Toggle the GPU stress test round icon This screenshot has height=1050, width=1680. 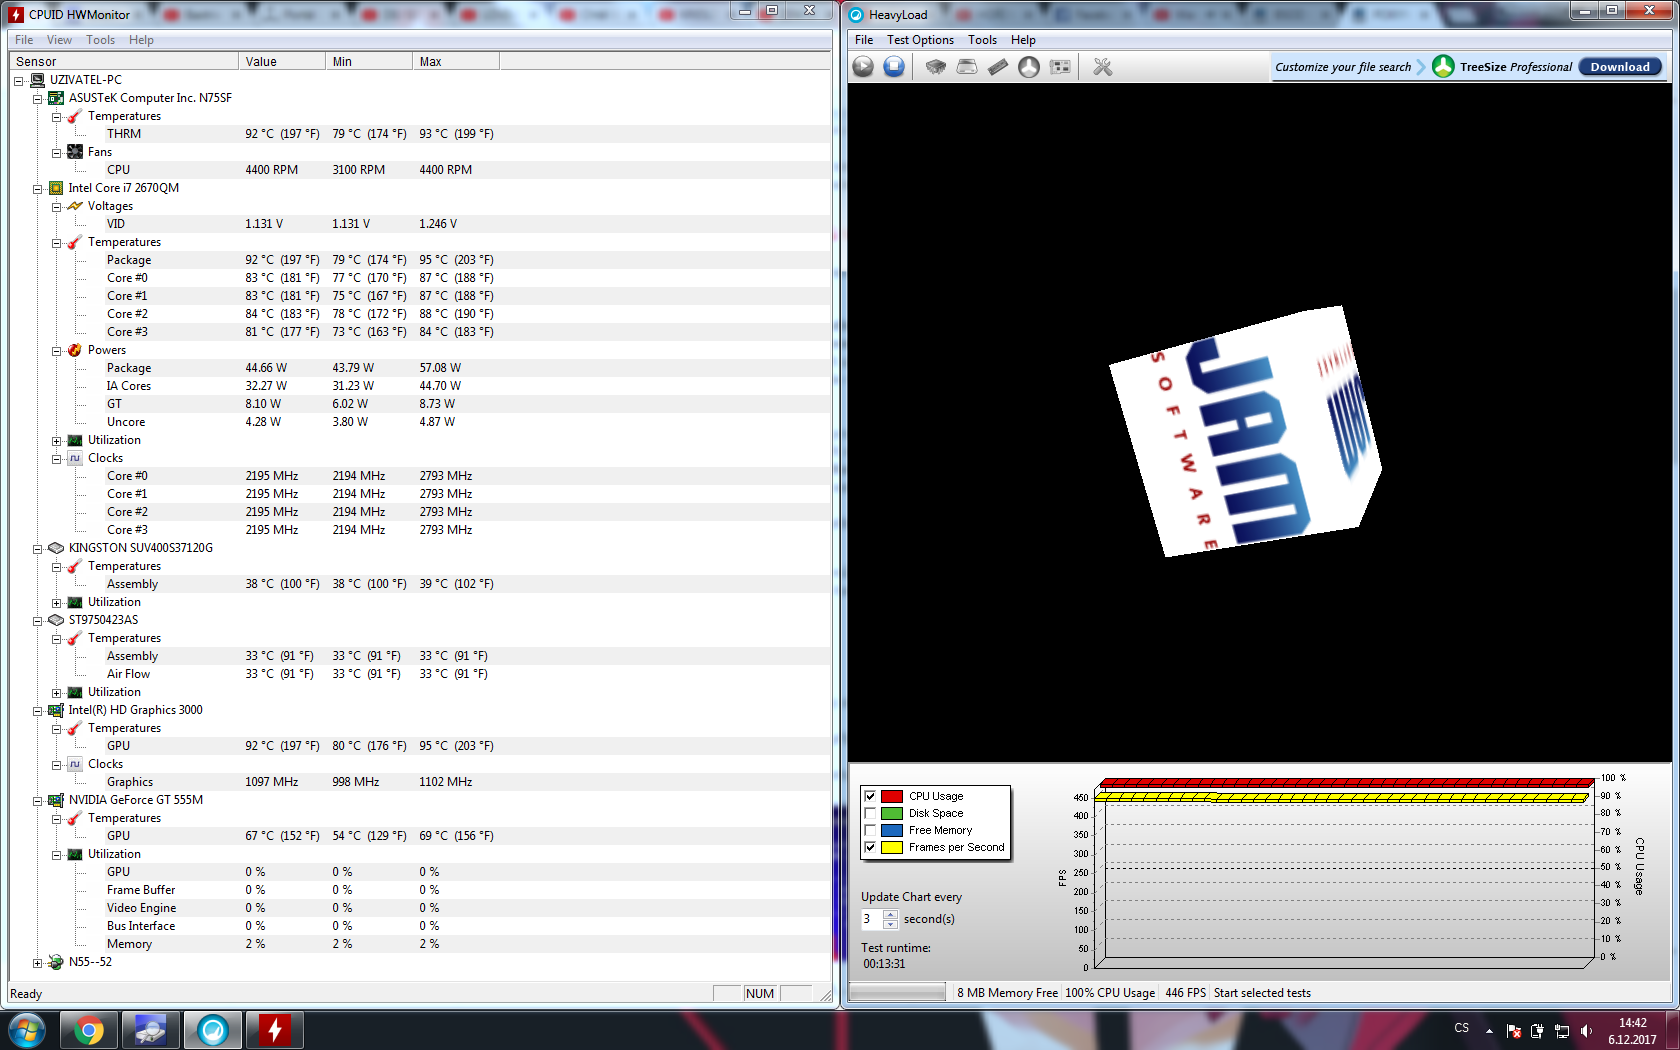[1029, 67]
